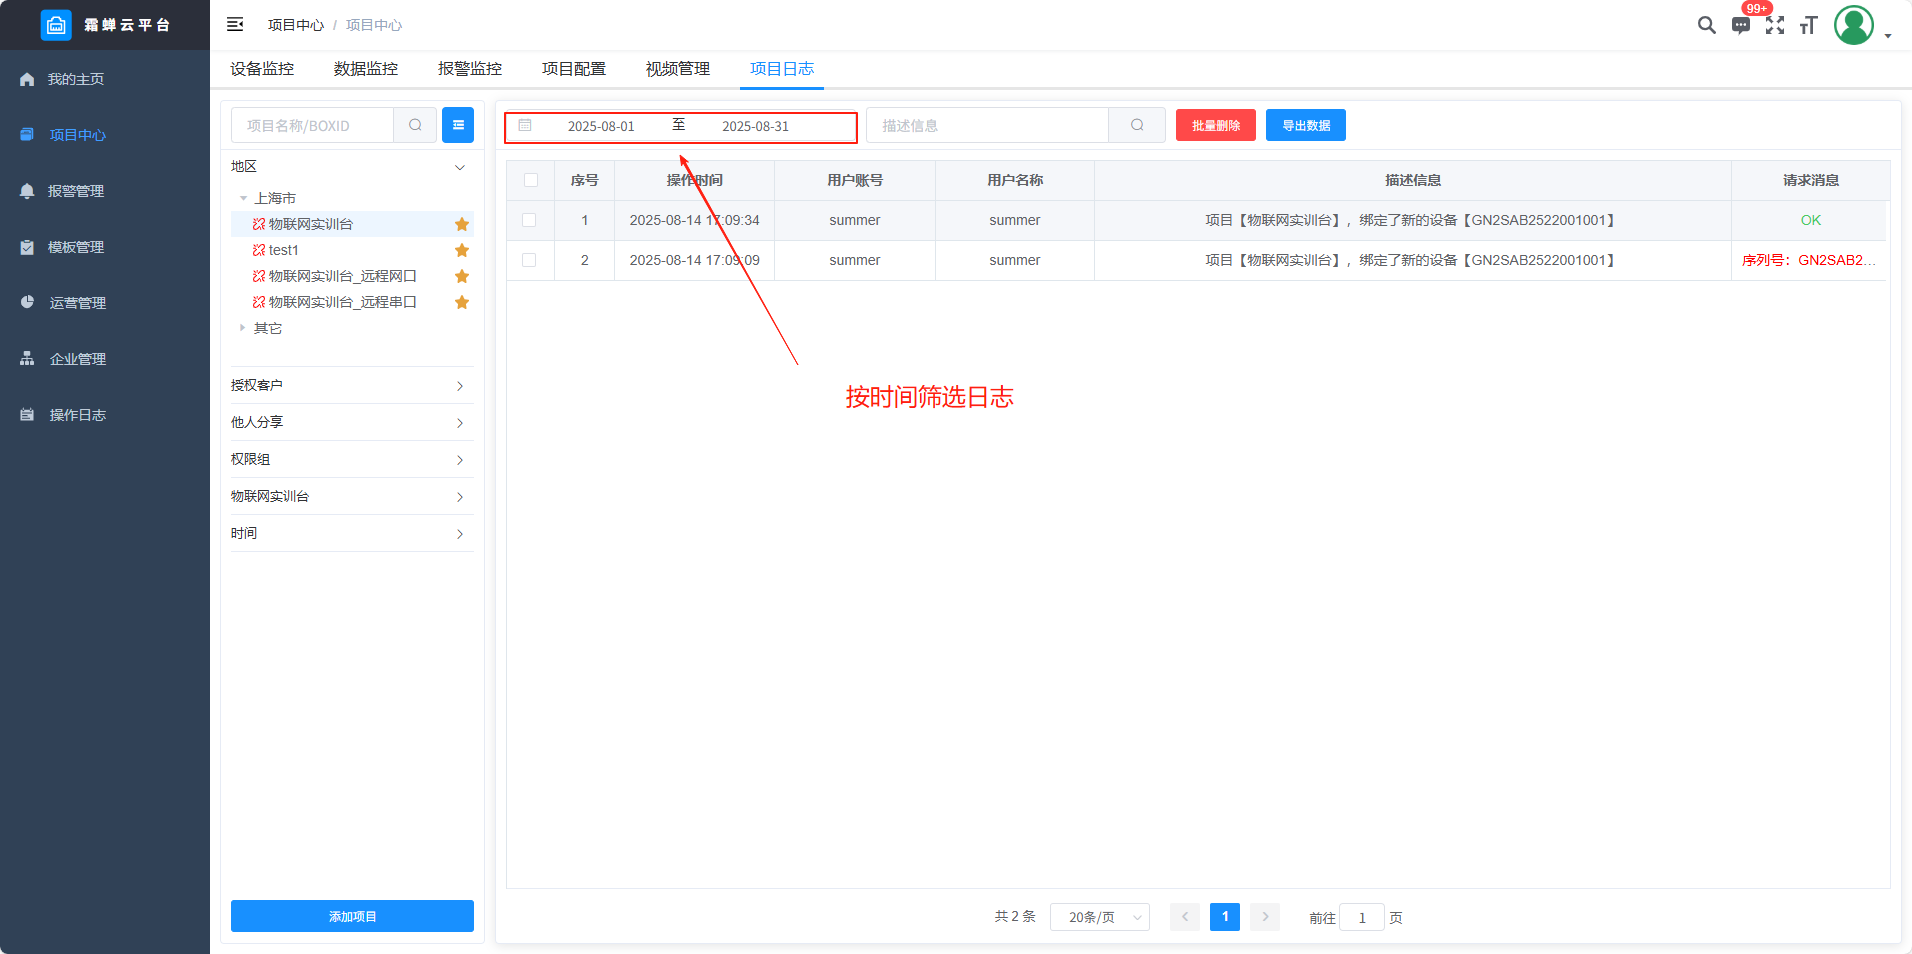Image resolution: width=1912 pixels, height=954 pixels.
Task: Check the checkbox for row 2
Action: point(529,260)
